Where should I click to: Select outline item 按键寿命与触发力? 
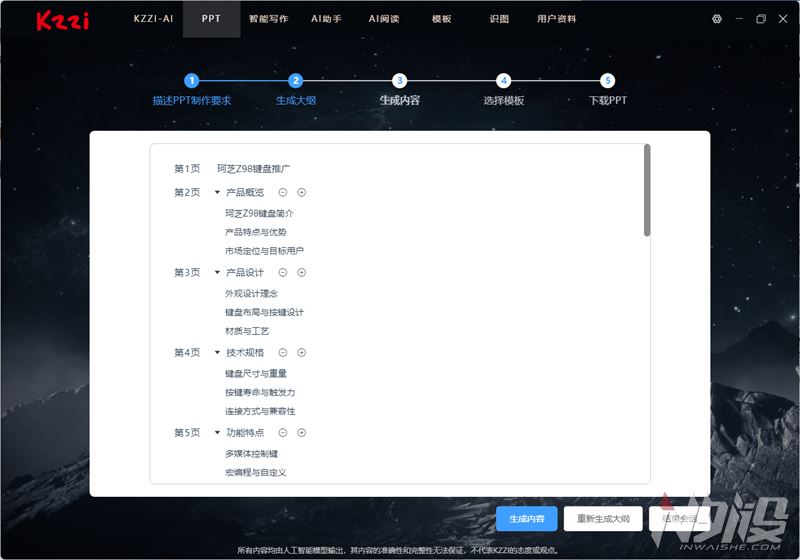[260, 392]
